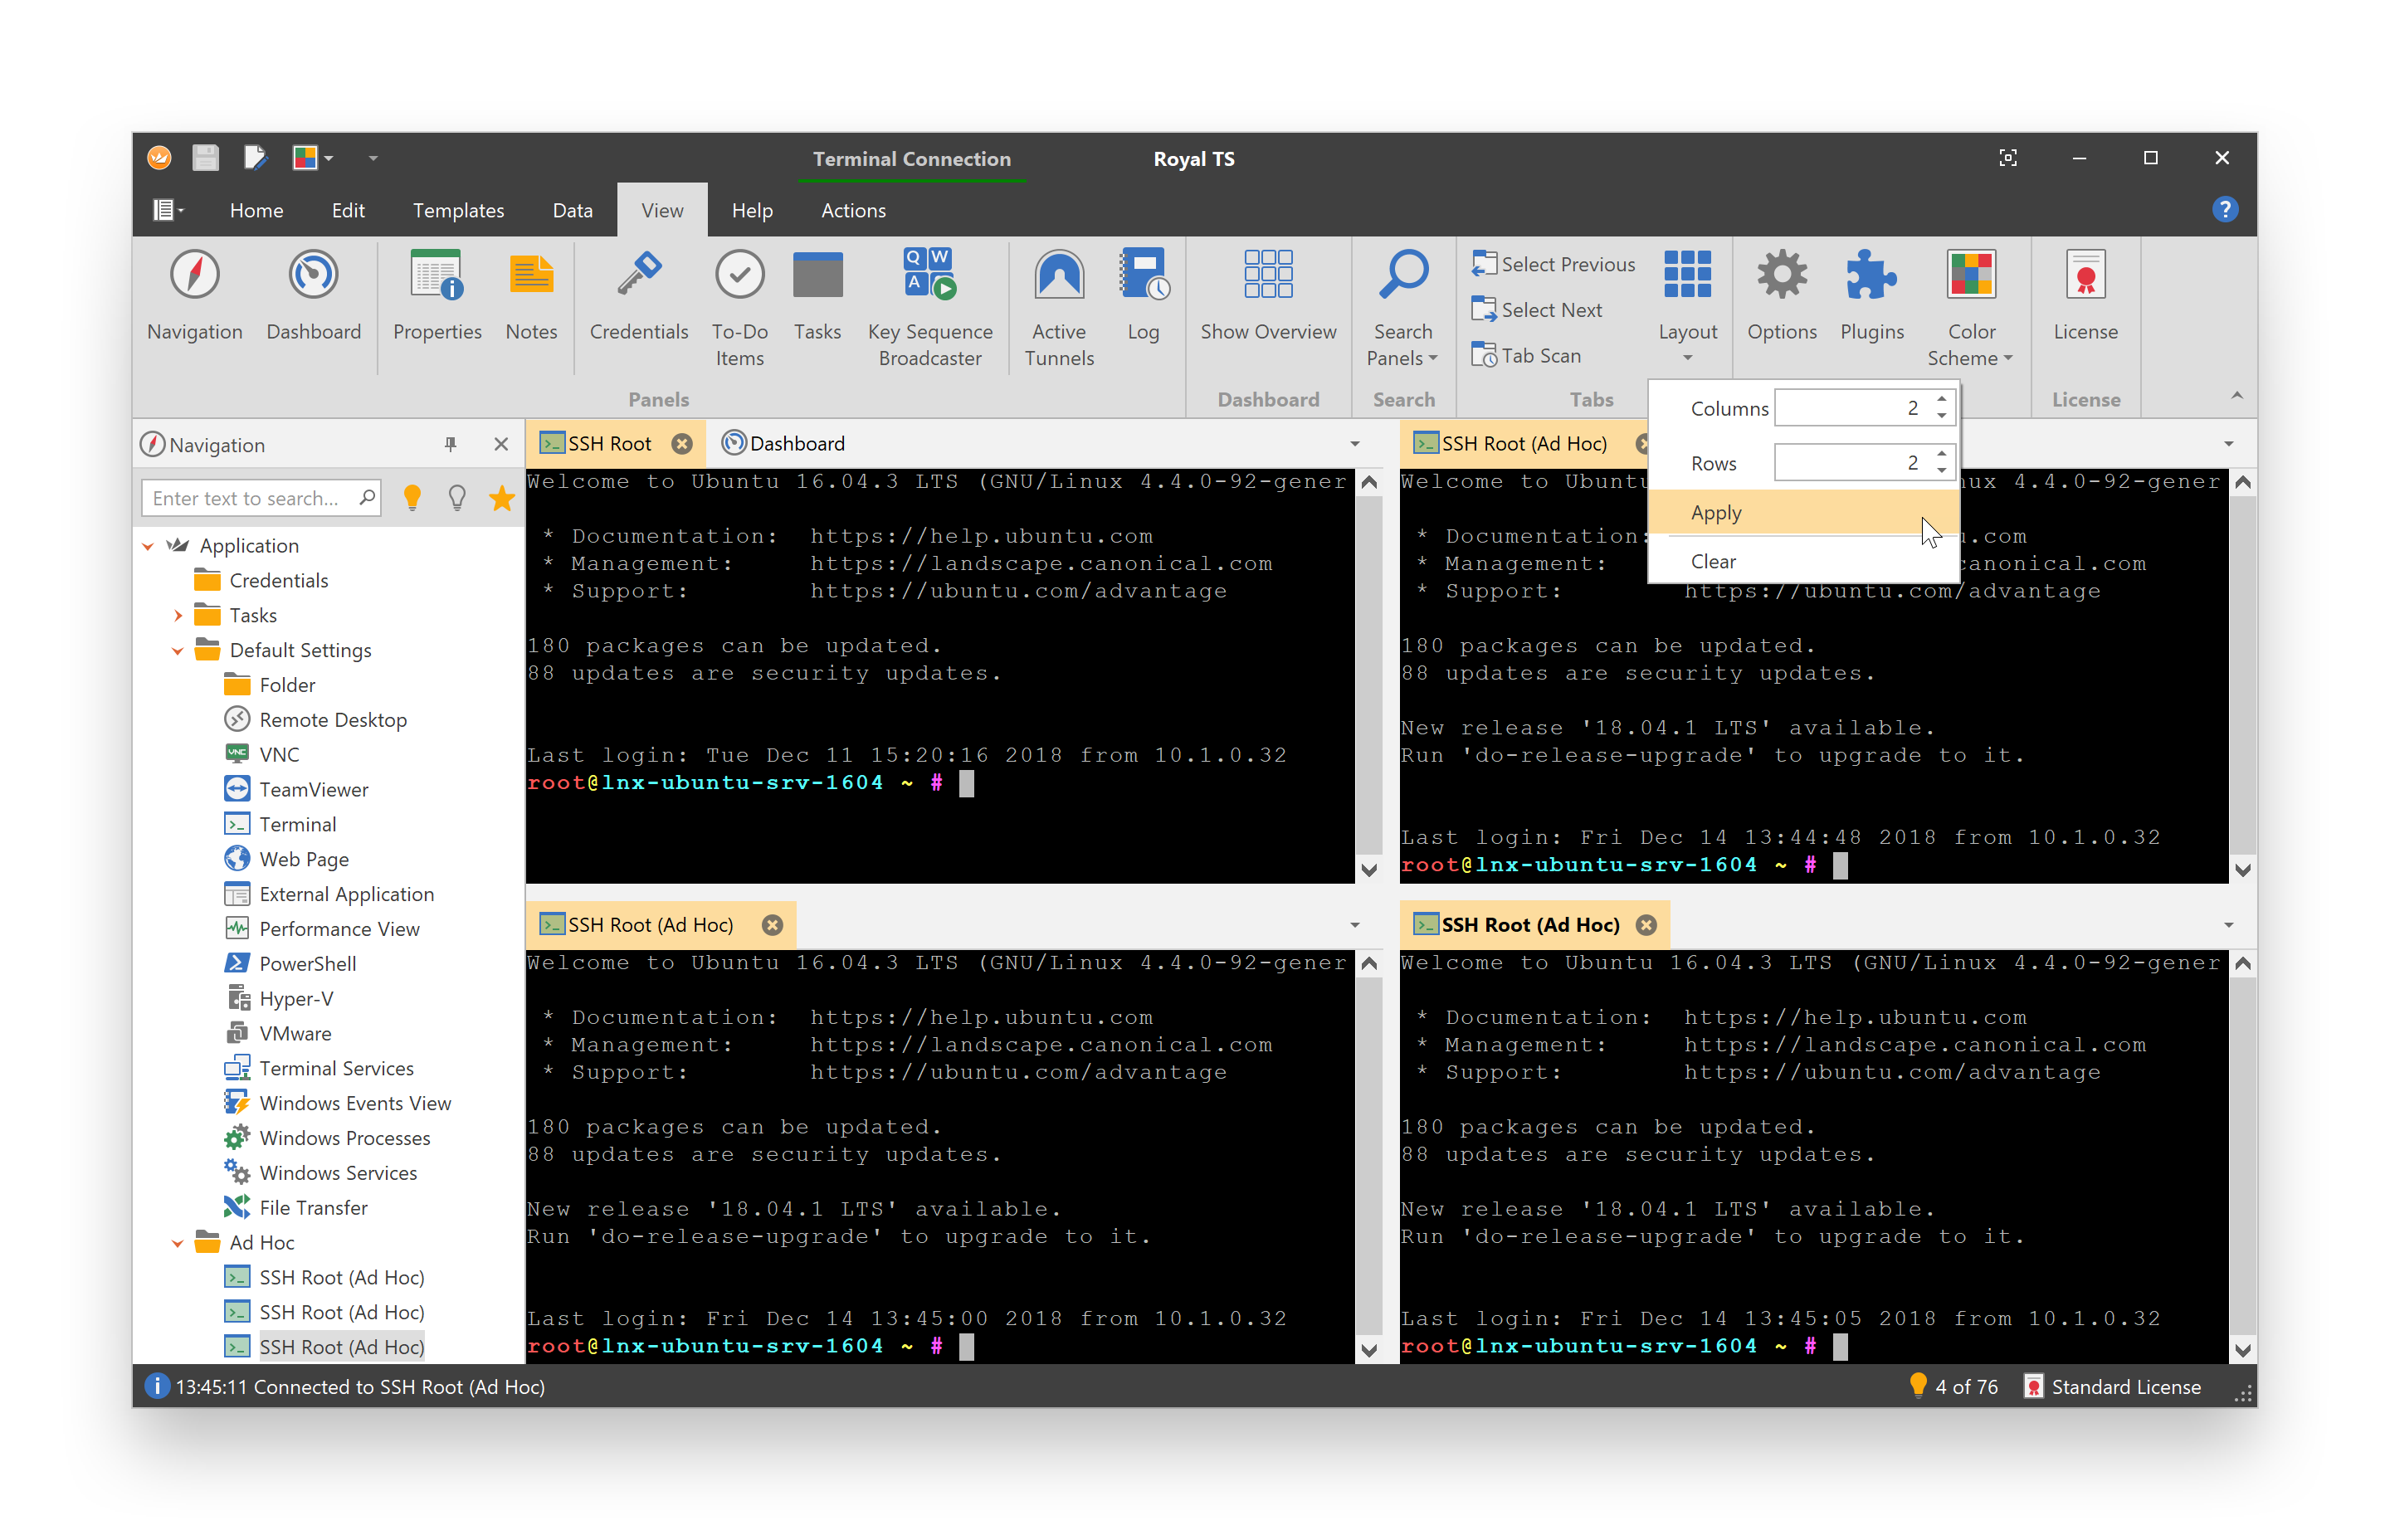Open Options gear icon

coord(1781,296)
